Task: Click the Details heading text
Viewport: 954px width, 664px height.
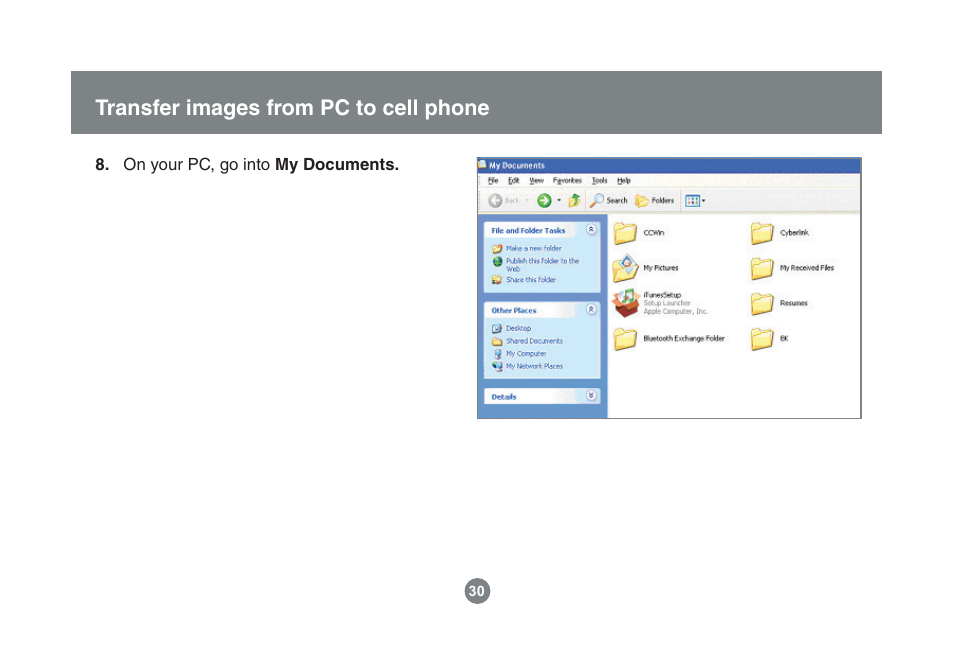Action: pyautogui.click(x=504, y=397)
